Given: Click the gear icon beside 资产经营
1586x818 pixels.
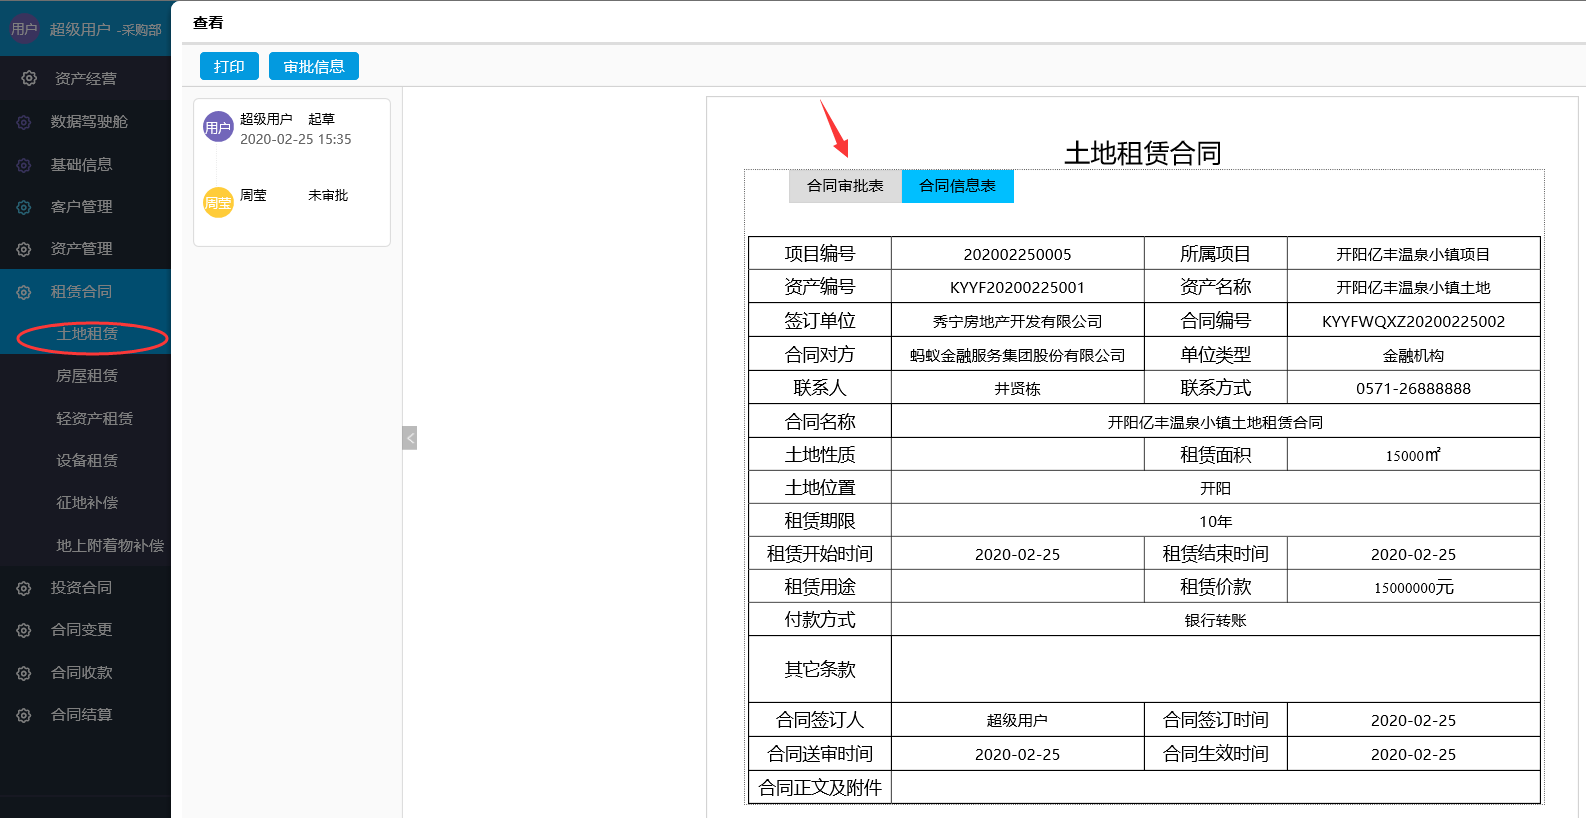Looking at the screenshot, I should tap(29, 78).
